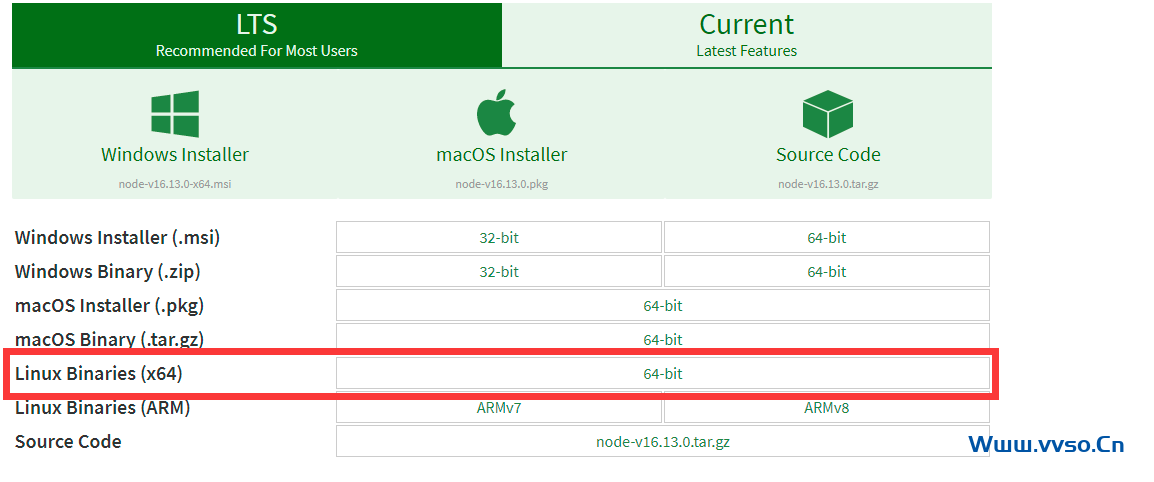Switch to the LTS tab

(x=256, y=35)
